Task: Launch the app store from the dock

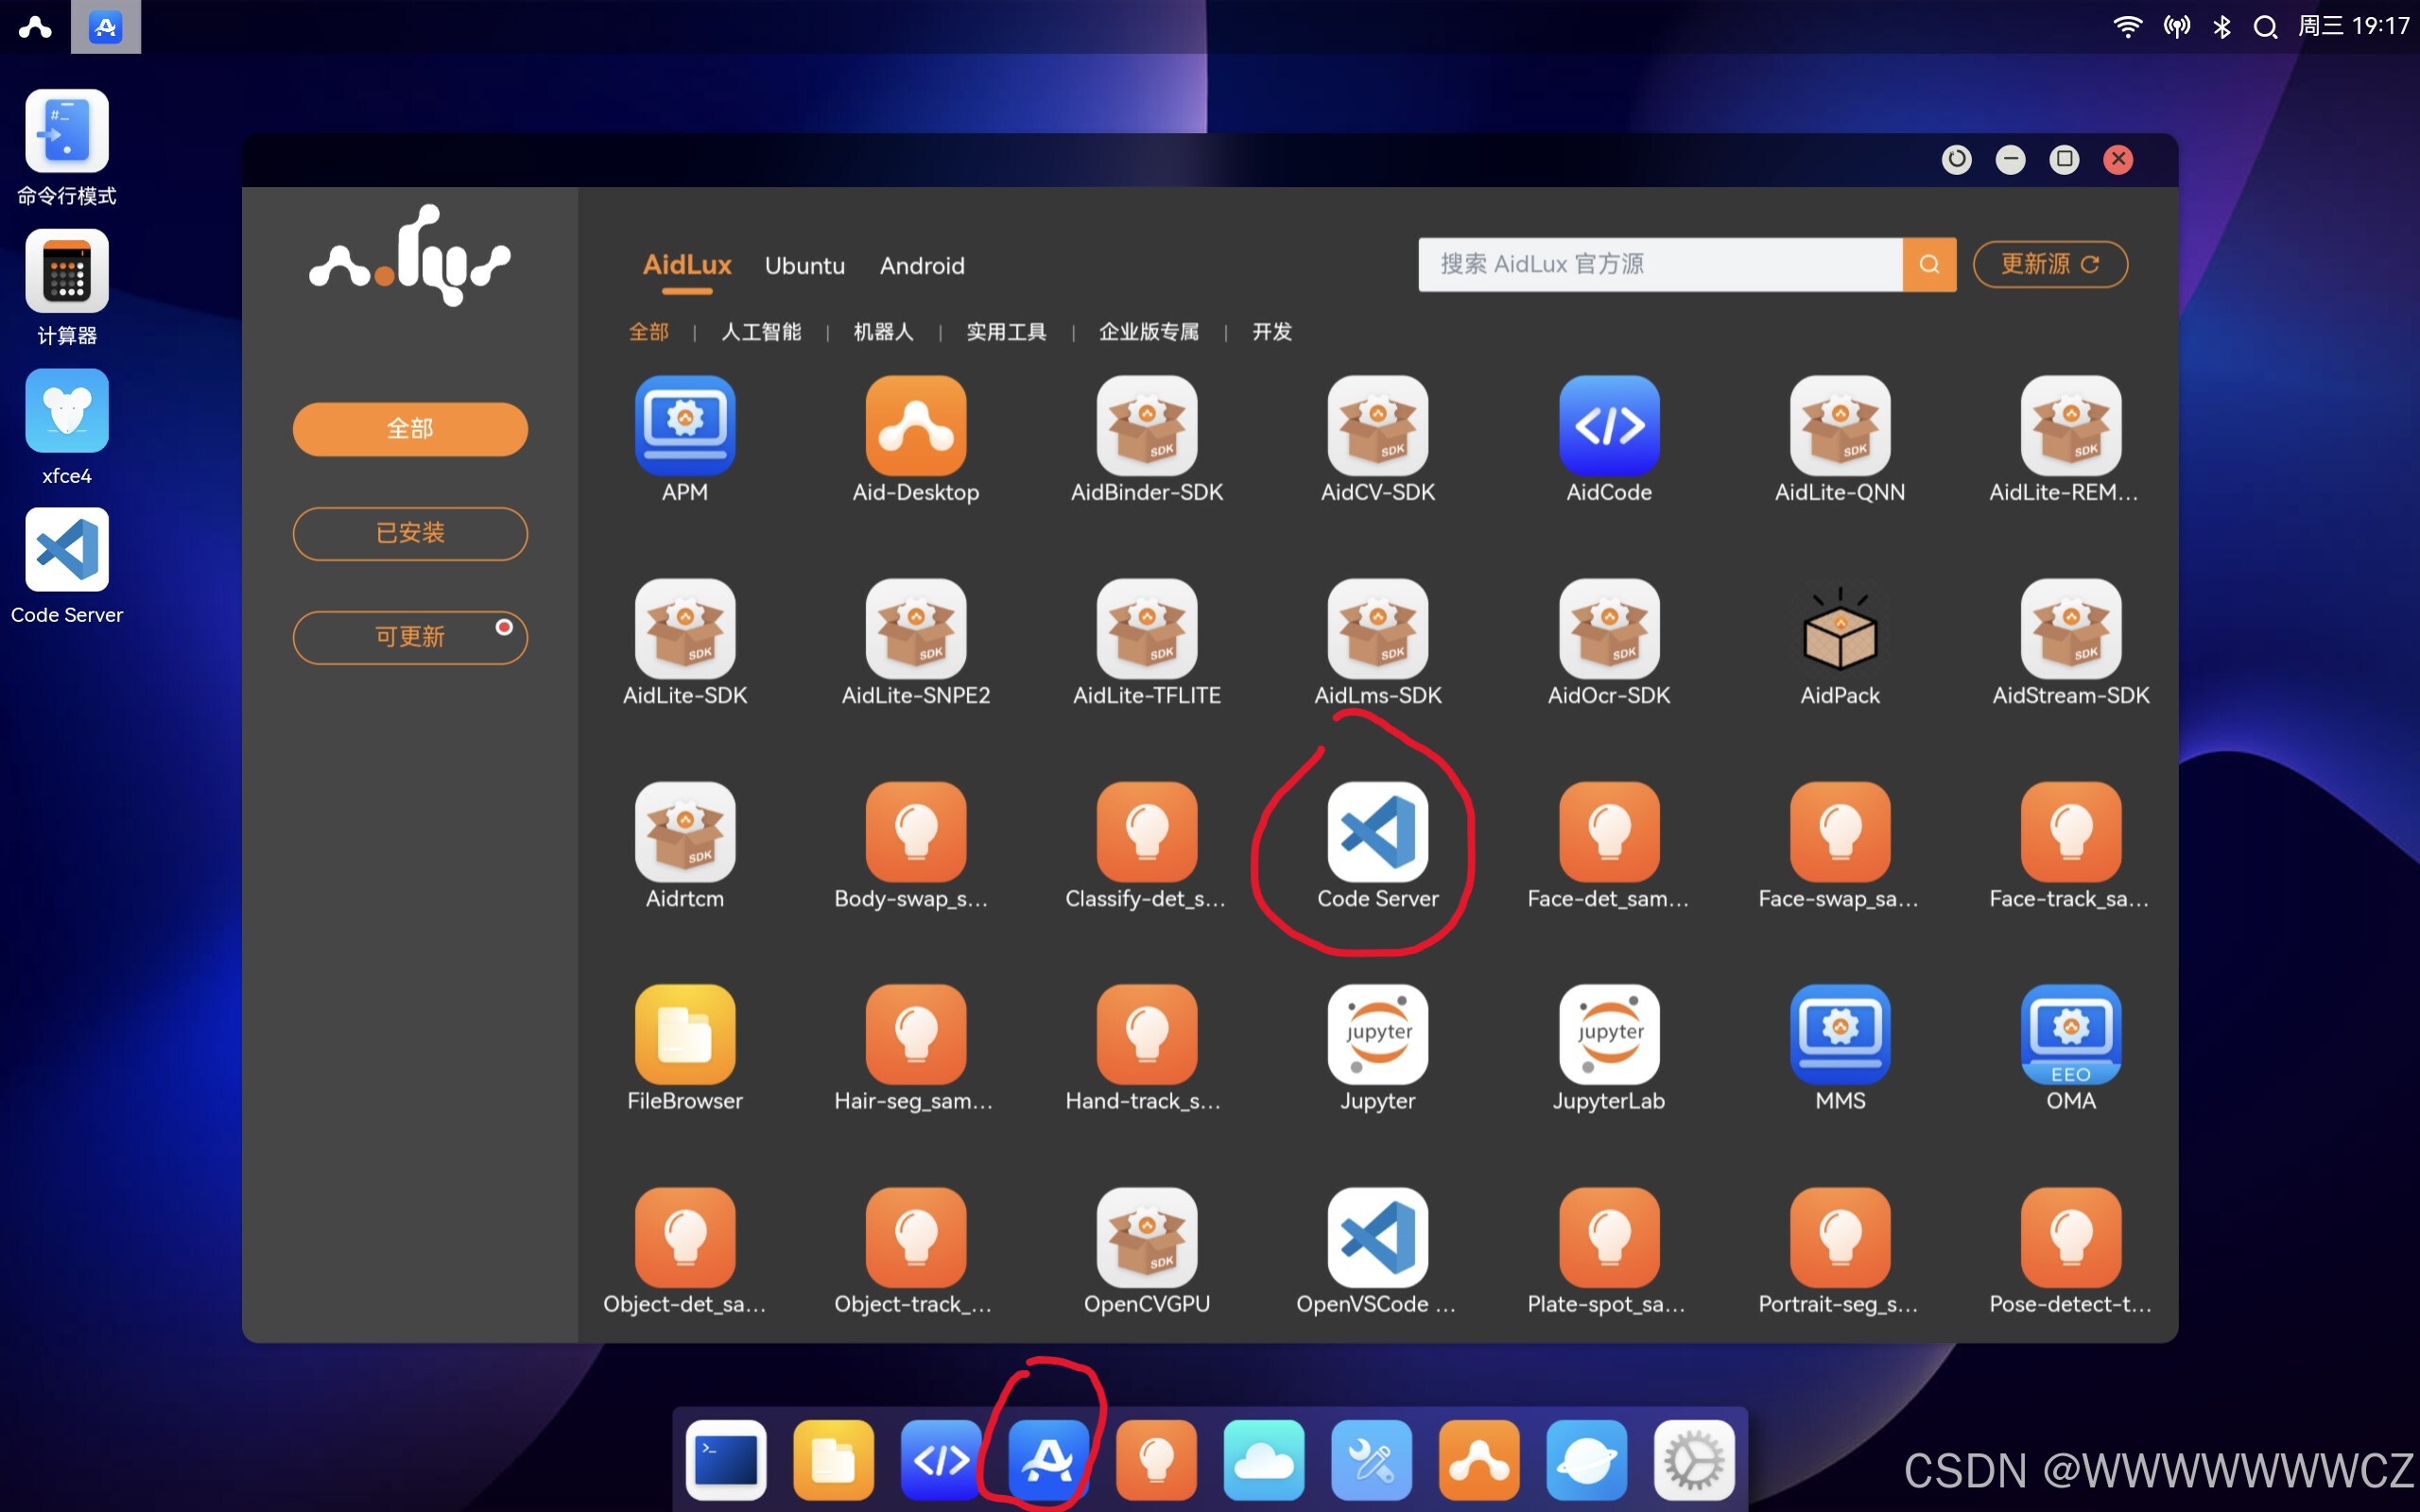Action: coord(1047,1460)
